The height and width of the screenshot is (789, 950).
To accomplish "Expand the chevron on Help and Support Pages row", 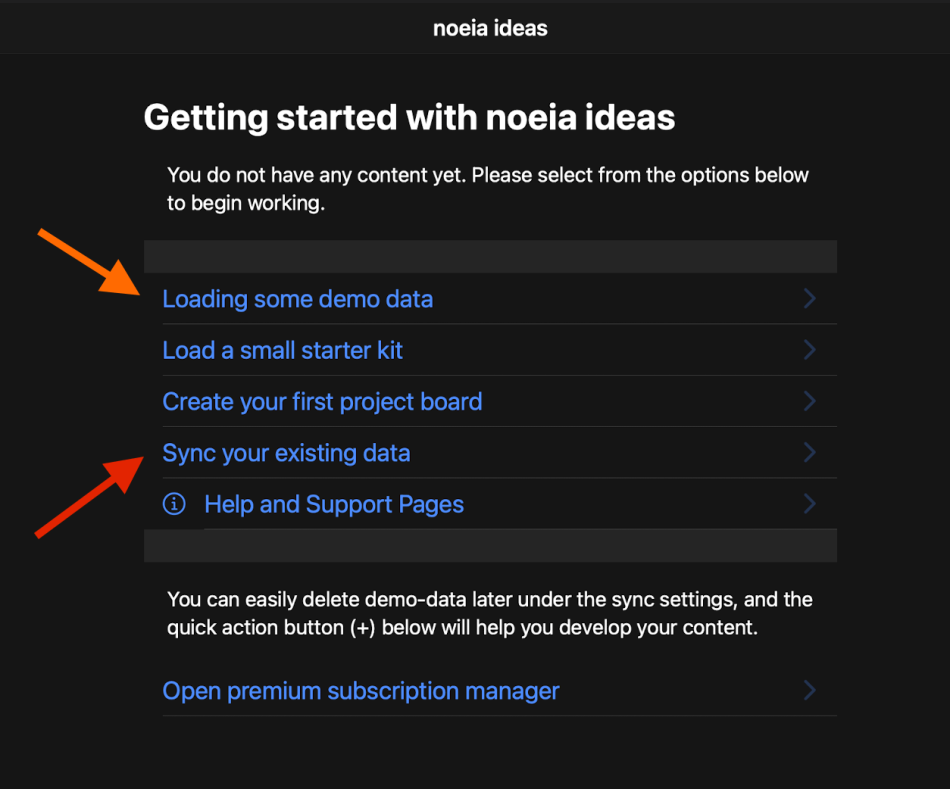I will tap(809, 504).
